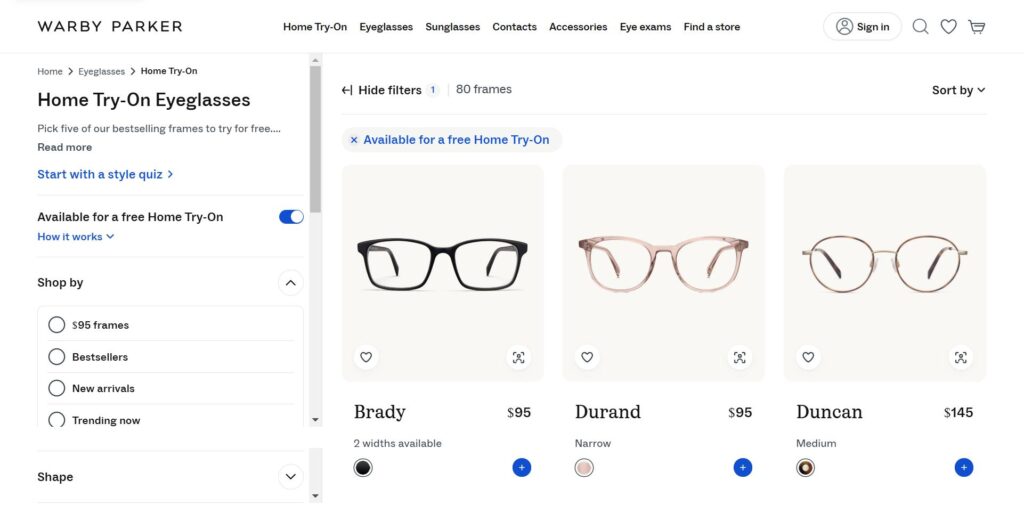
Task: Open Find a store menu item
Action: (712, 27)
